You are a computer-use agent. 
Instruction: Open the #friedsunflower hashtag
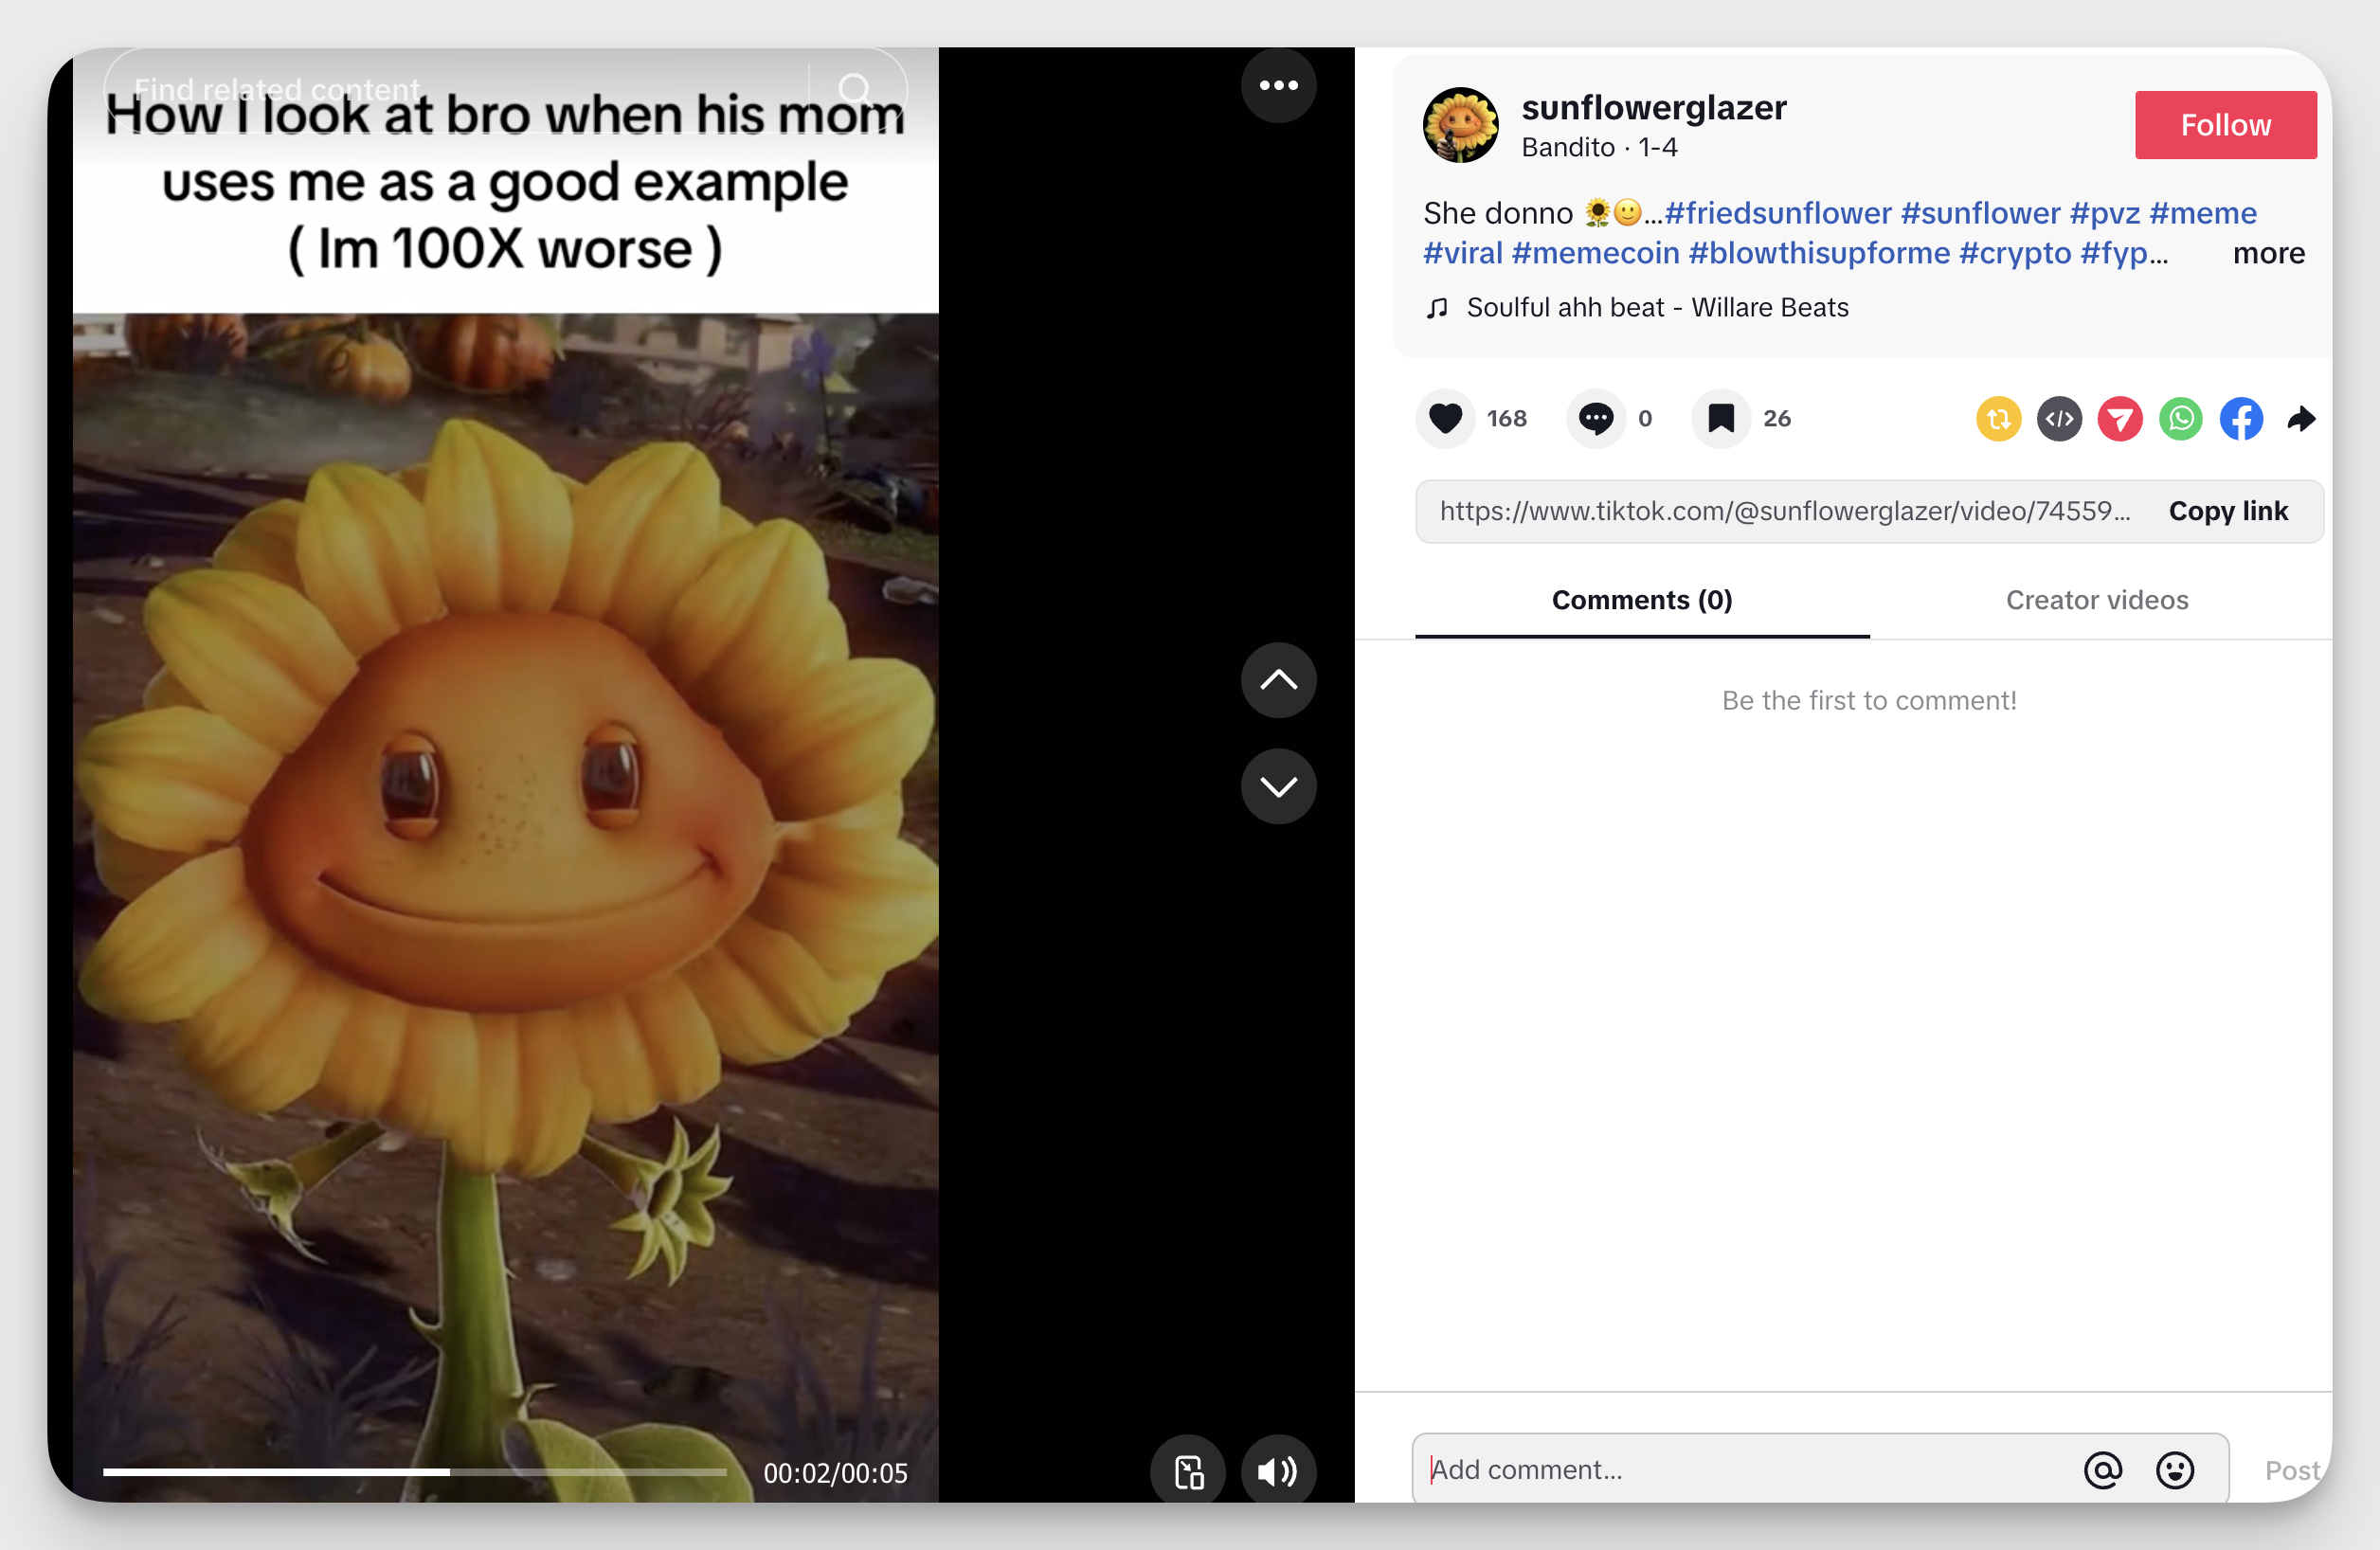click(x=1778, y=213)
